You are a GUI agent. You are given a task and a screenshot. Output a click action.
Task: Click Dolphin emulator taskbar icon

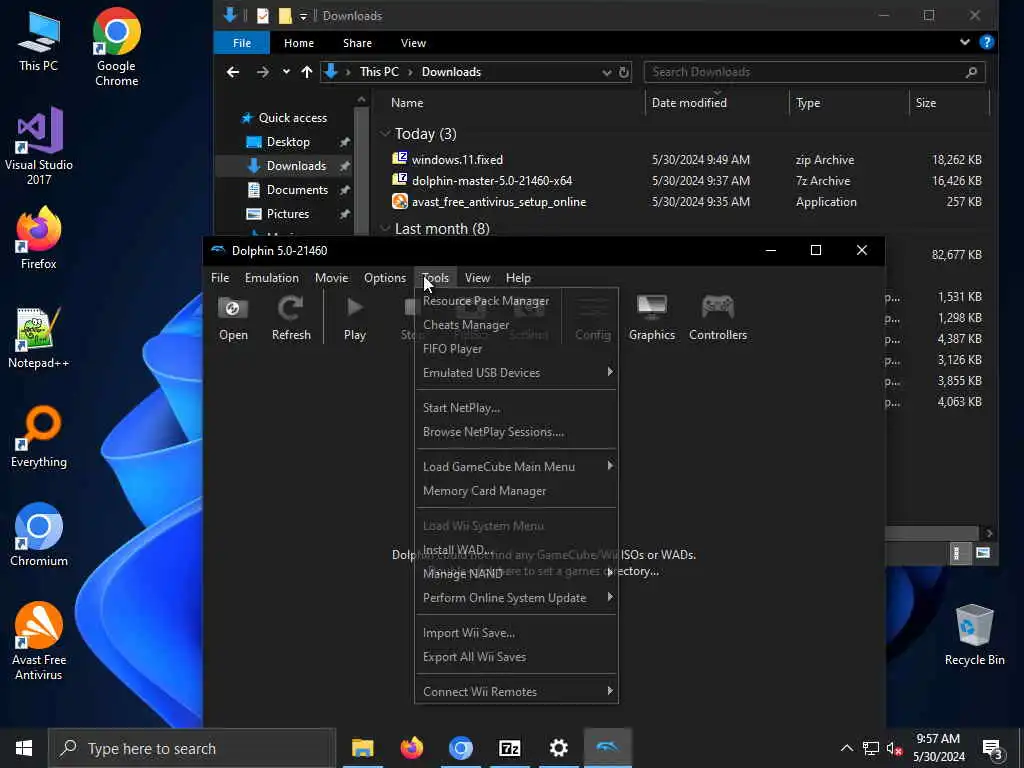pos(607,748)
